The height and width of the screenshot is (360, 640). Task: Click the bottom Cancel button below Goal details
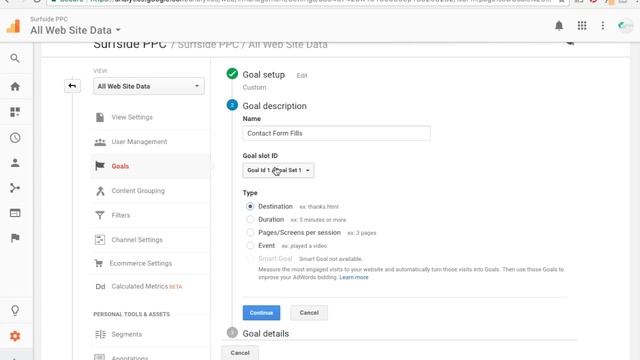tap(240, 353)
